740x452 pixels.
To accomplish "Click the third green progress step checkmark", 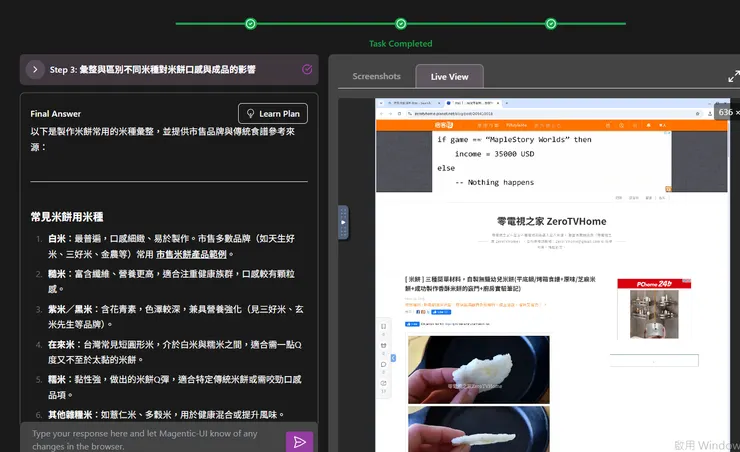I will [x=551, y=24].
